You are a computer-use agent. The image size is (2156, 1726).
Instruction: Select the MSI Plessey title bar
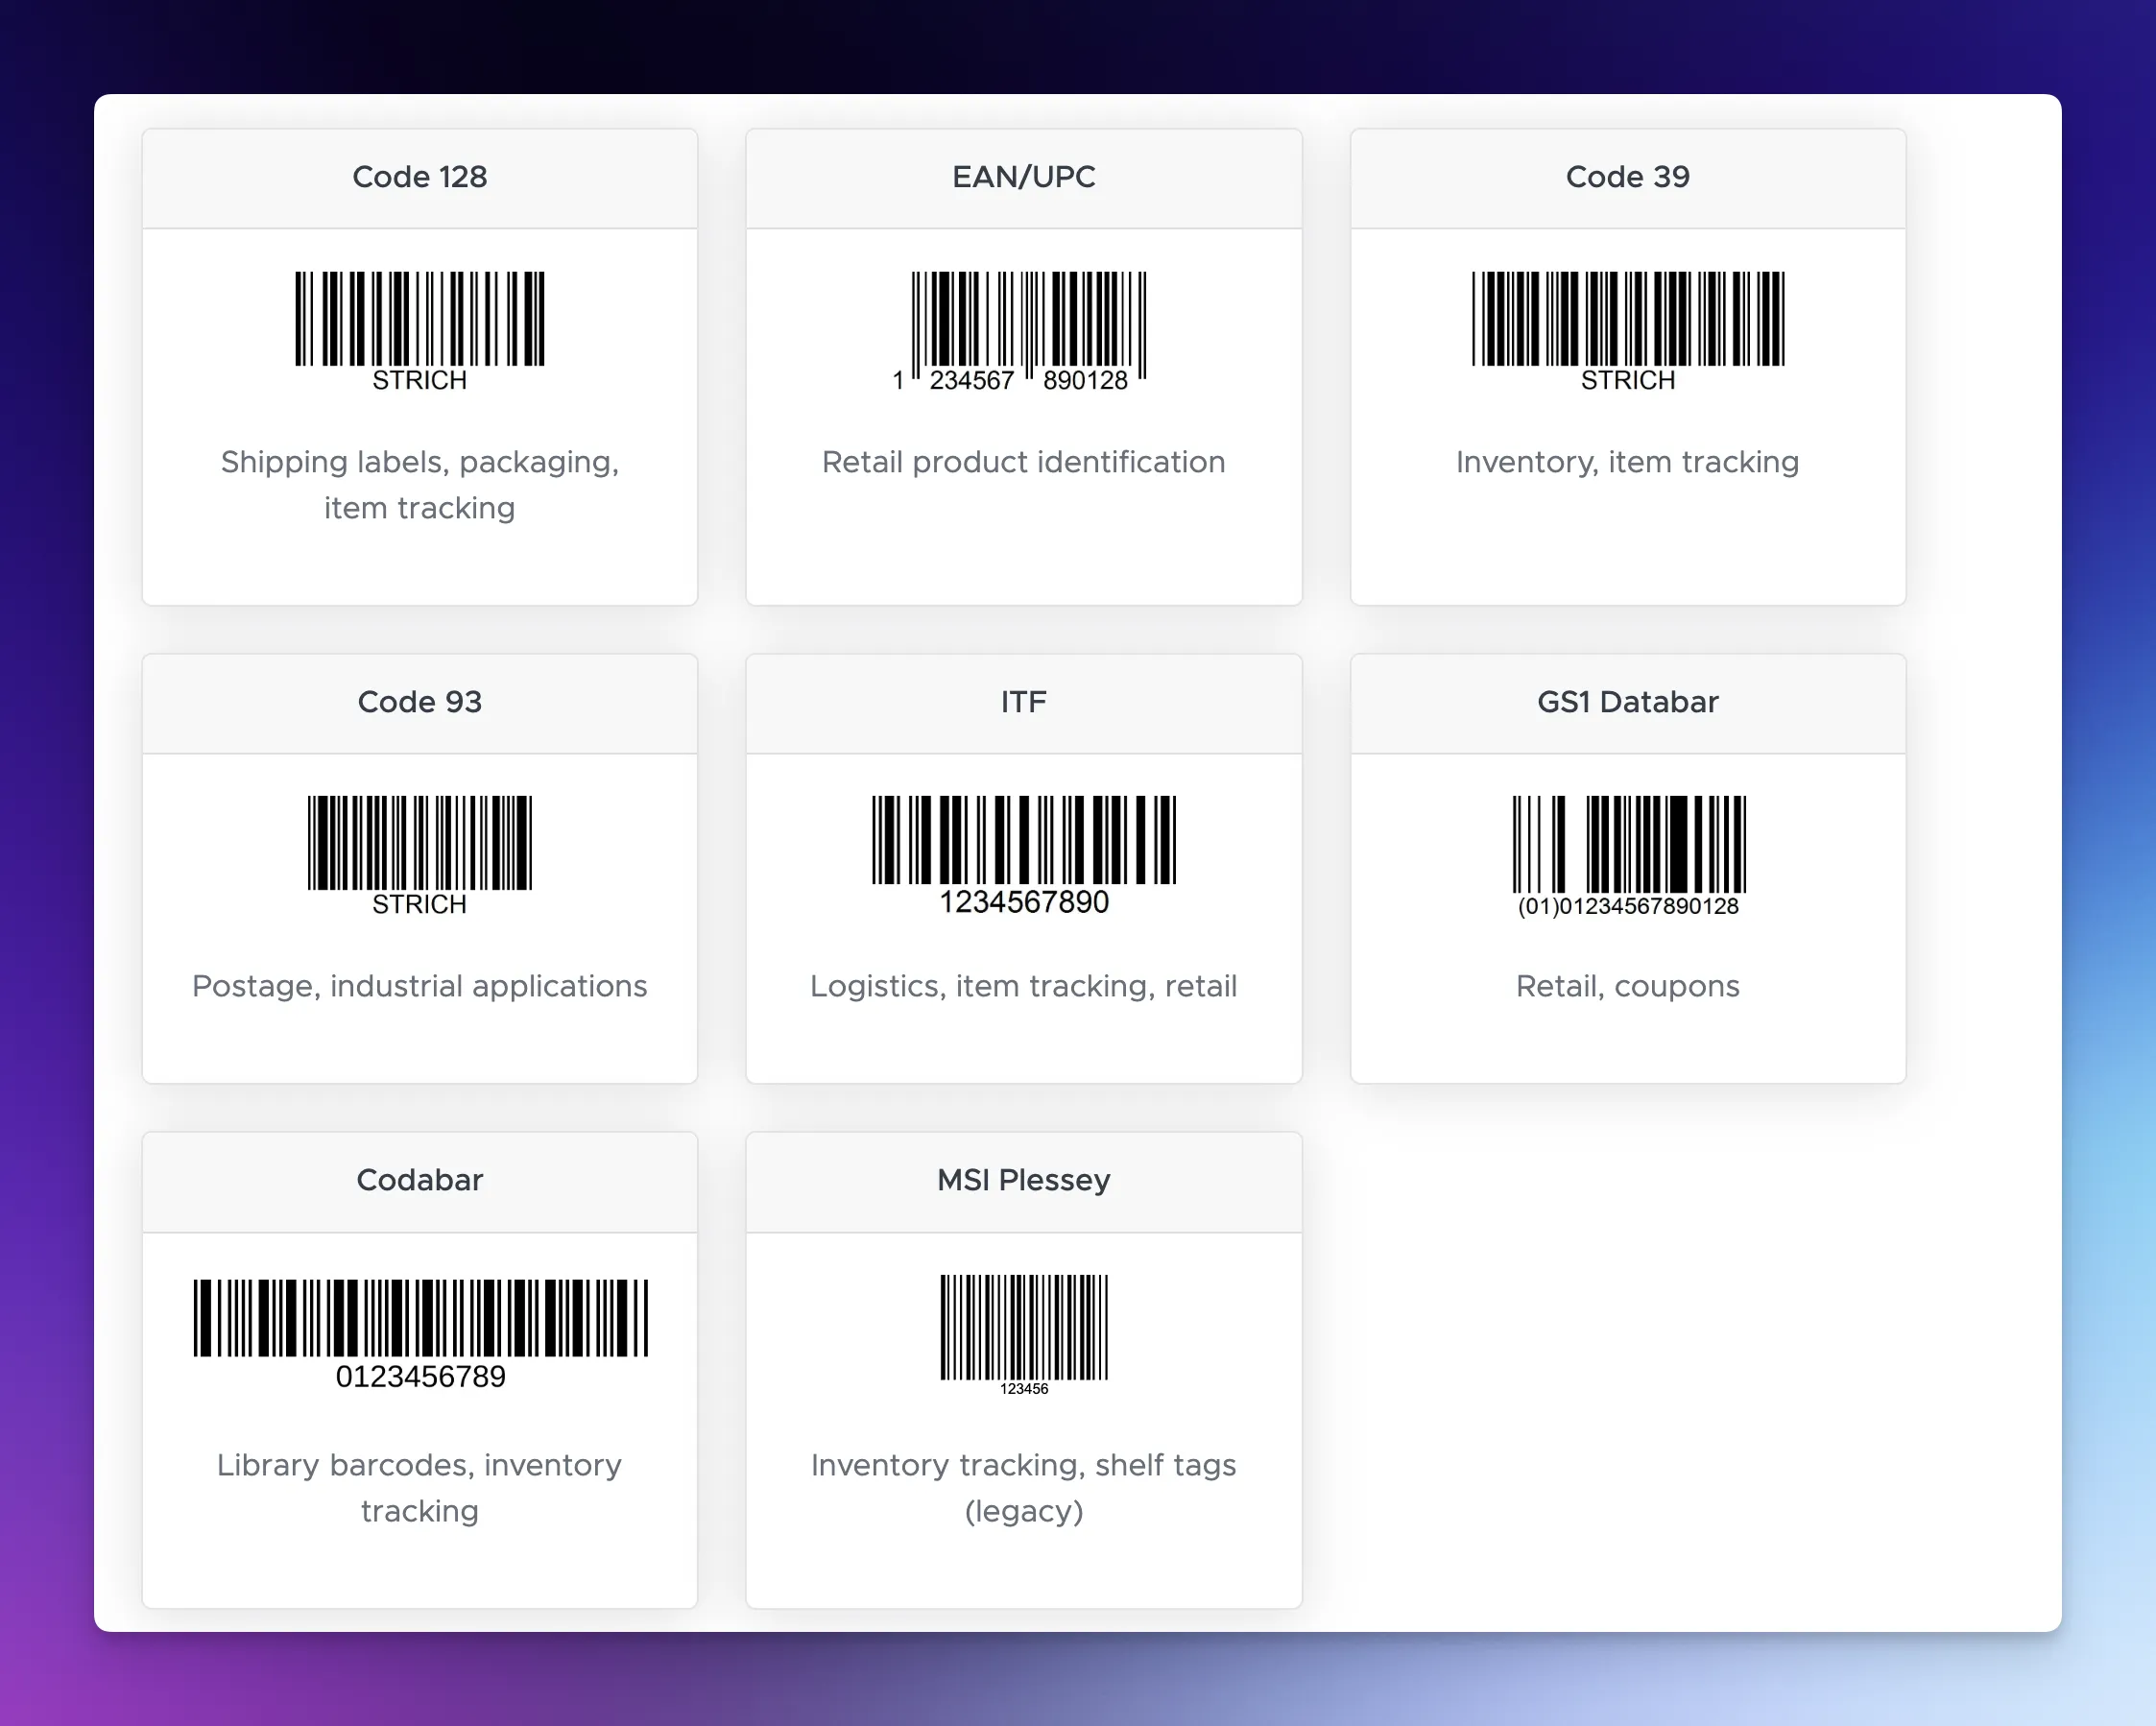pos(1023,1180)
